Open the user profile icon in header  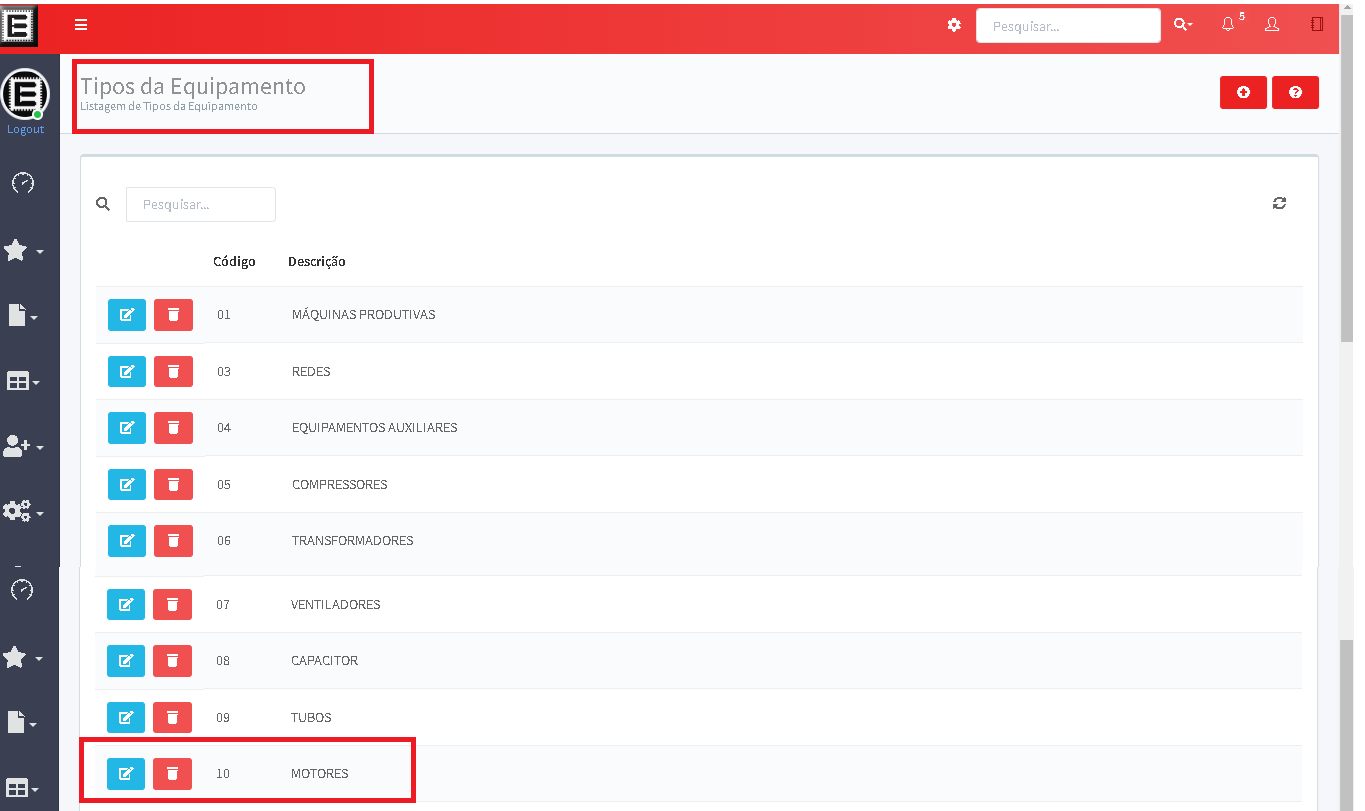[x=1272, y=25]
